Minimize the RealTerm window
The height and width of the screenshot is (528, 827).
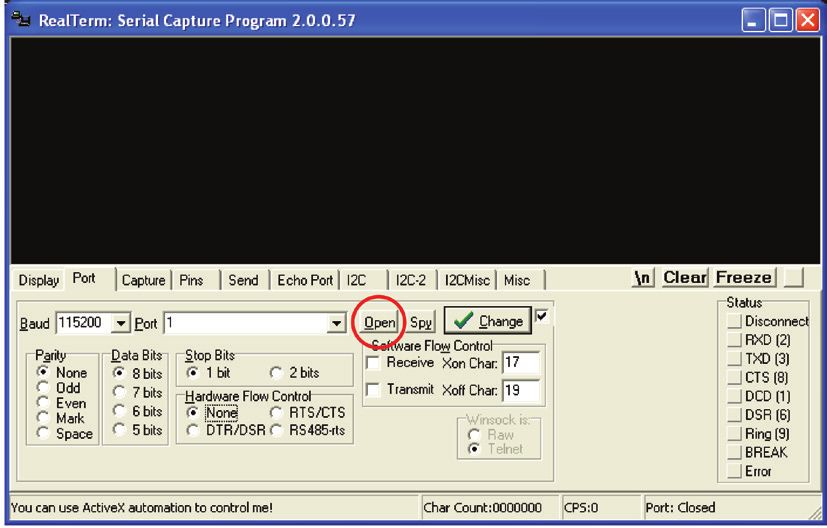coord(753,21)
